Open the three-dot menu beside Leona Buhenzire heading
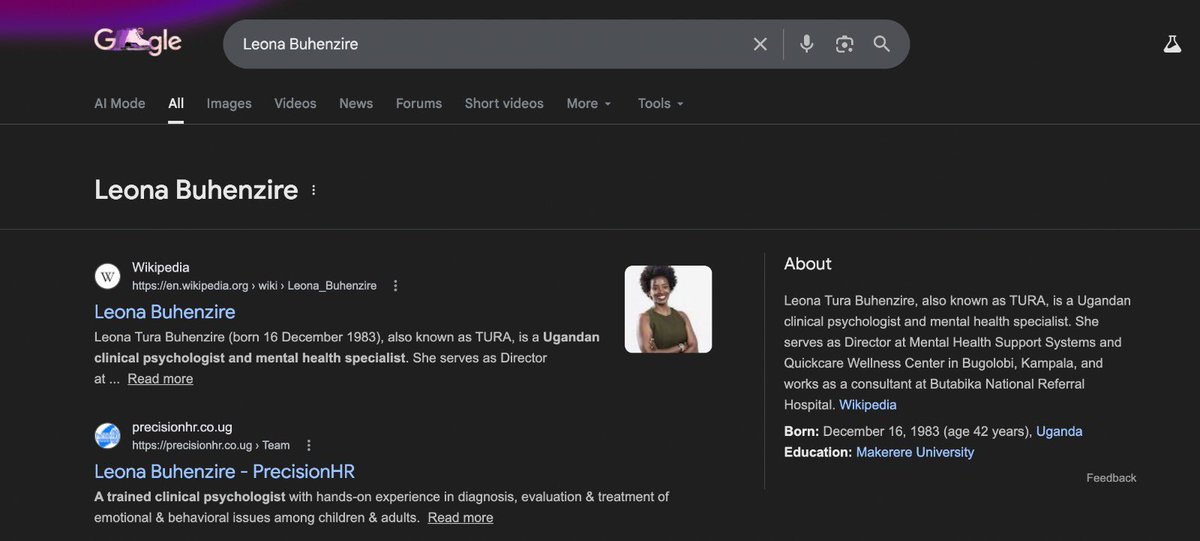Viewport: 1200px width, 541px height. click(314, 190)
